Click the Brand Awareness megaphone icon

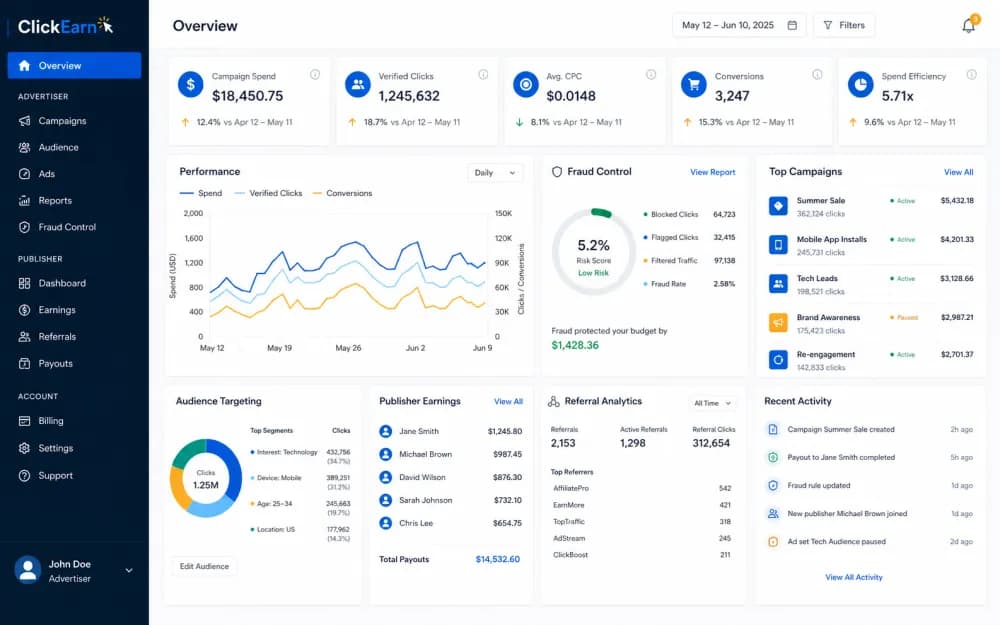[778, 323]
